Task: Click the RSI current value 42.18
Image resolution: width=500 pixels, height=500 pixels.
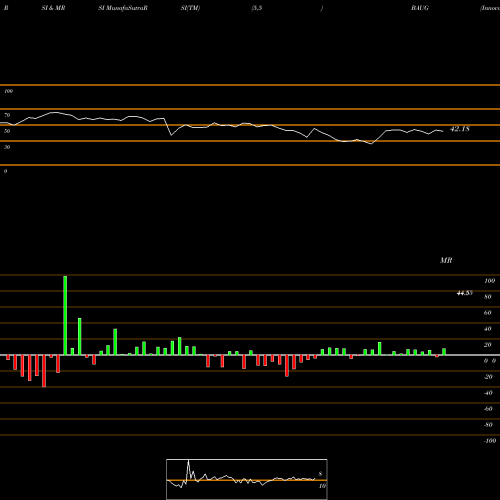Action: point(460,129)
